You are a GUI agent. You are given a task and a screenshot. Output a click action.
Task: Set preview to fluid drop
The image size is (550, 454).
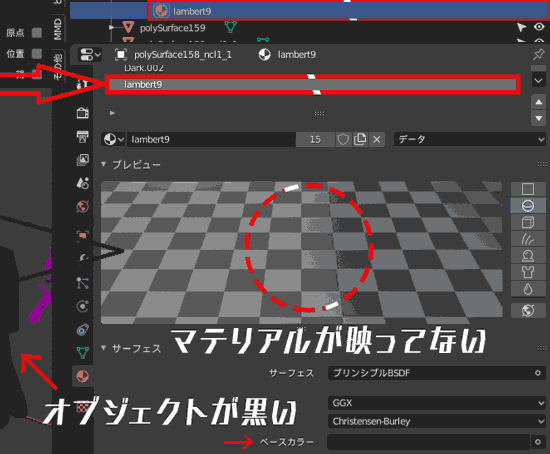pyautogui.click(x=528, y=289)
